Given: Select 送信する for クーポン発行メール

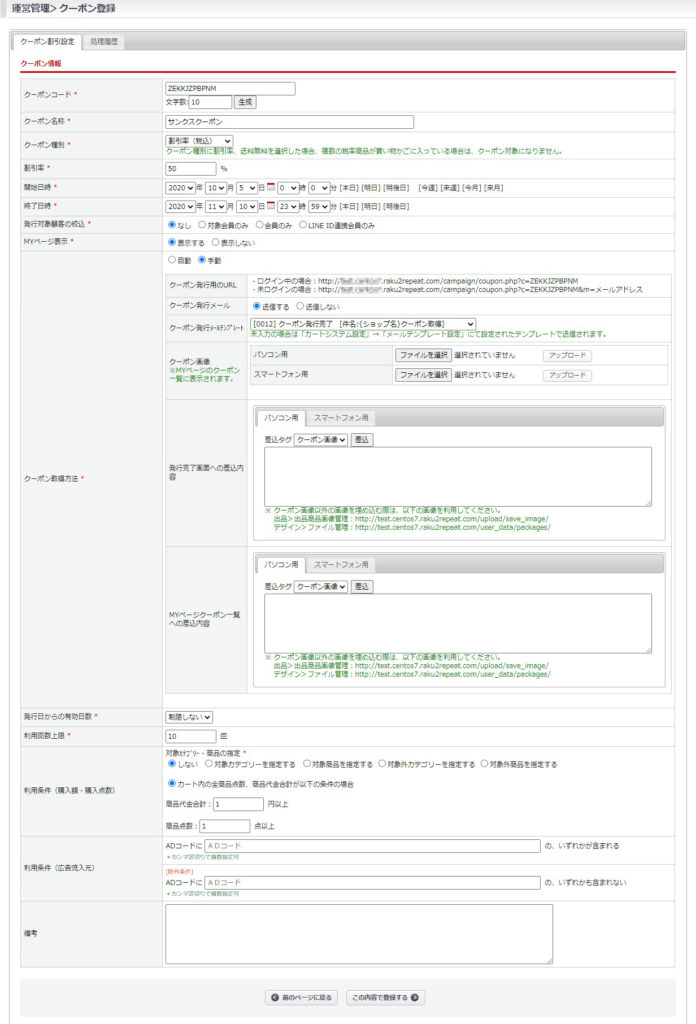Looking at the screenshot, I should pyautogui.click(x=257, y=306).
